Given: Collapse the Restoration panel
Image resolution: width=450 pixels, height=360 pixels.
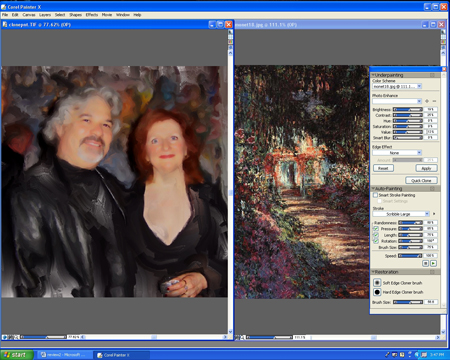Looking at the screenshot, I should (373, 272).
